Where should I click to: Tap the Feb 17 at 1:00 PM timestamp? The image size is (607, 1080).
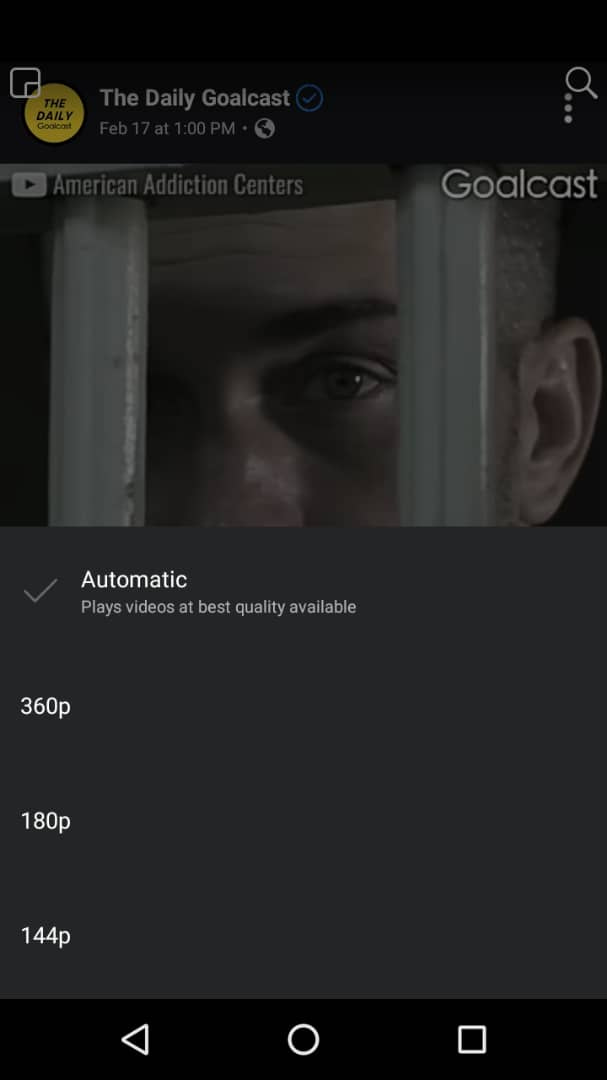tap(167, 128)
